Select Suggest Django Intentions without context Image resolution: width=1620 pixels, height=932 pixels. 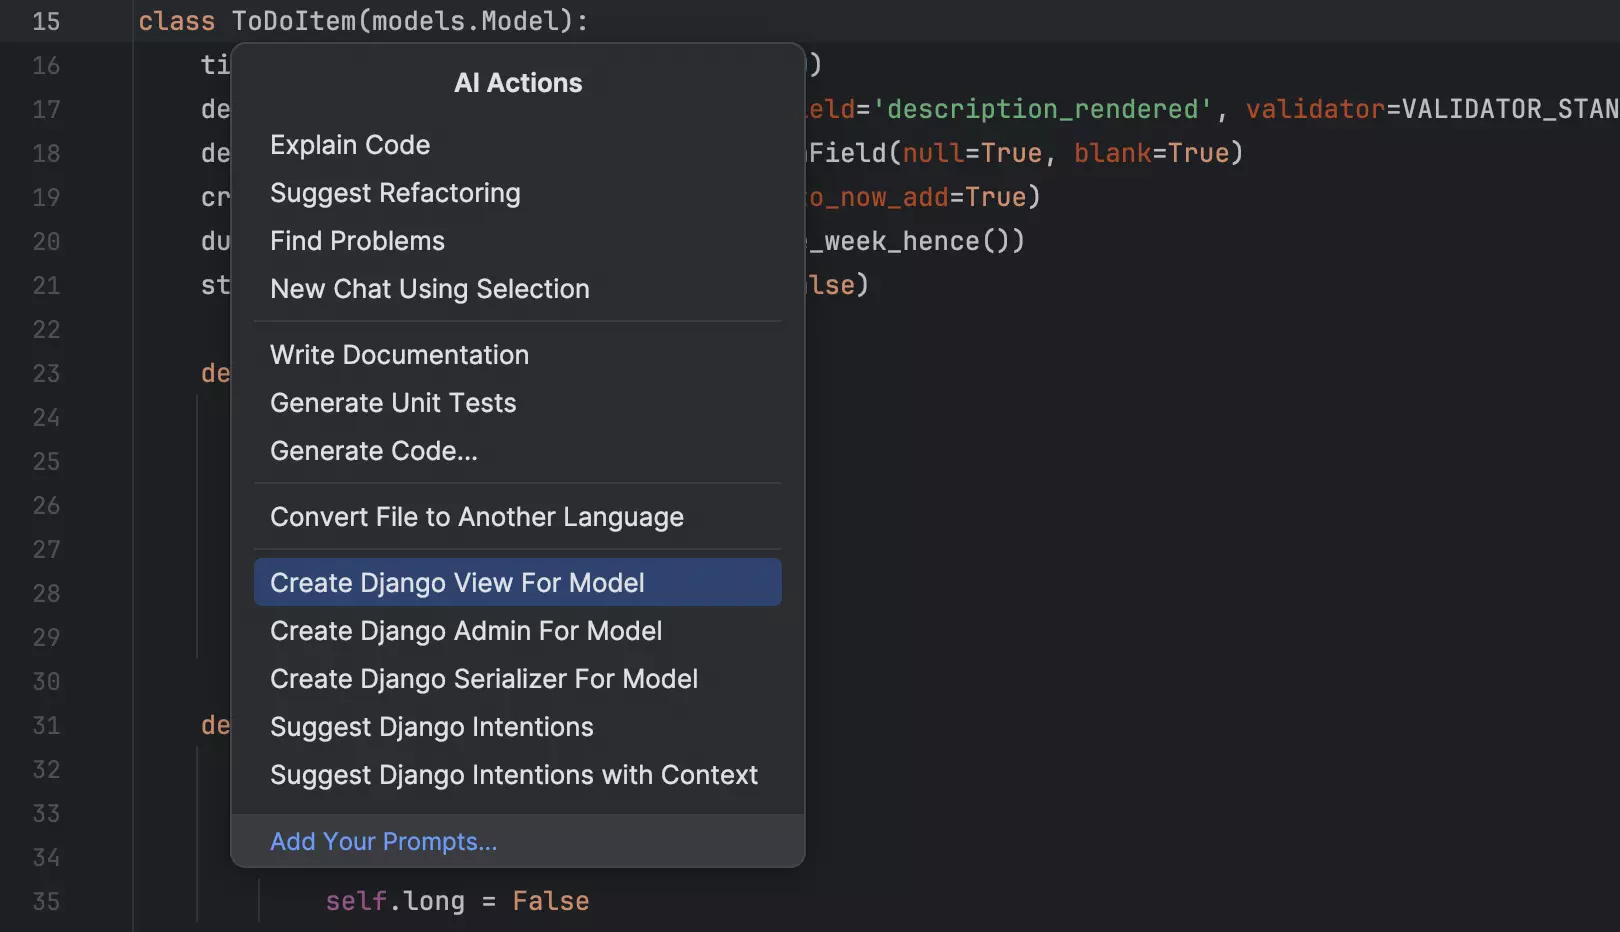pyautogui.click(x=431, y=727)
